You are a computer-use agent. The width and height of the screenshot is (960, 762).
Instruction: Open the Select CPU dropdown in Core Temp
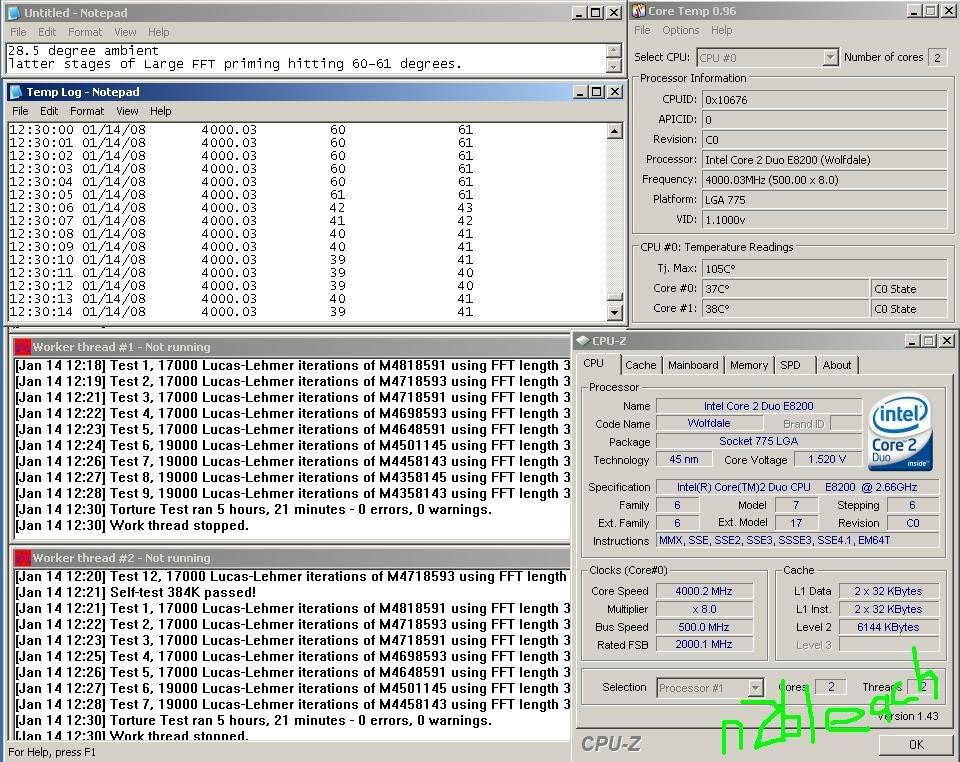coord(830,58)
